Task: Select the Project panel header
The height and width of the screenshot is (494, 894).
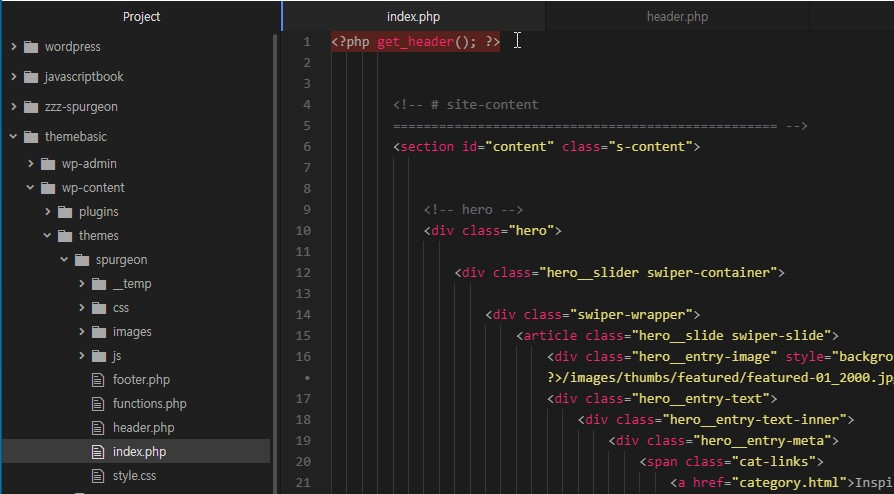Action: tap(141, 17)
